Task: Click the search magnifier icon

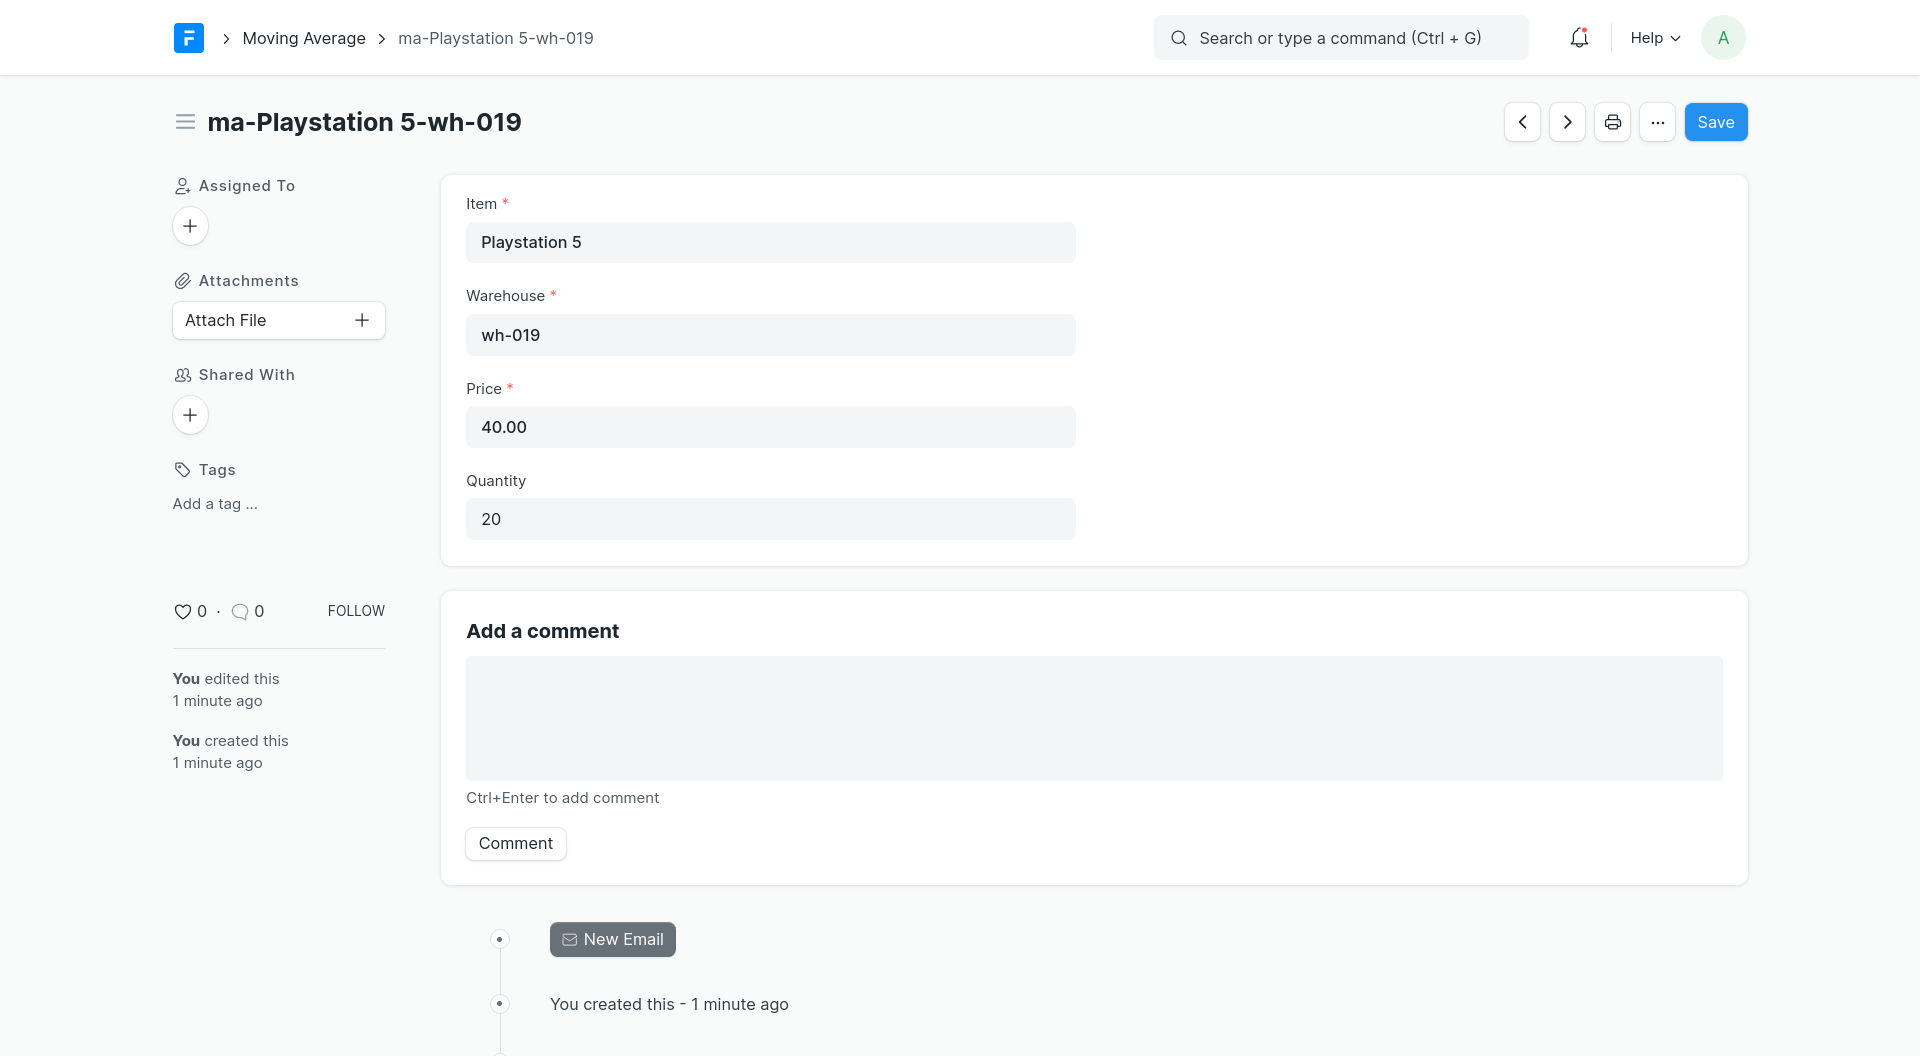Action: pyautogui.click(x=1179, y=38)
